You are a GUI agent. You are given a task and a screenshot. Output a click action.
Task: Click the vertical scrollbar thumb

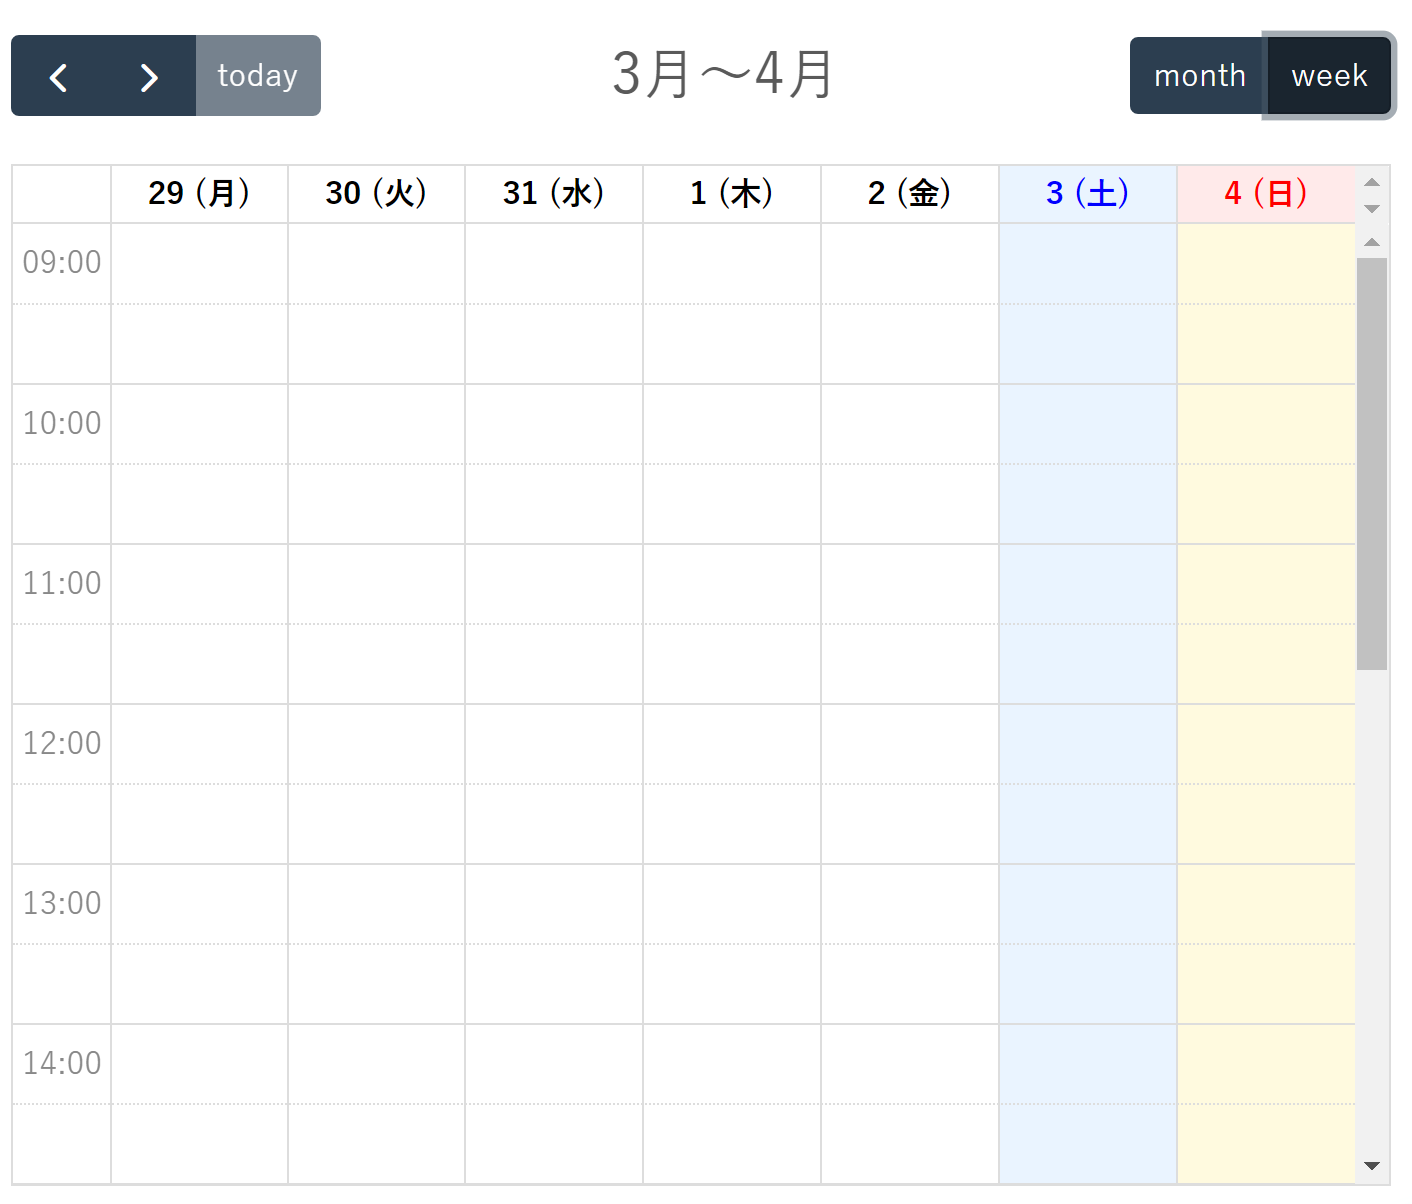coord(1372,463)
